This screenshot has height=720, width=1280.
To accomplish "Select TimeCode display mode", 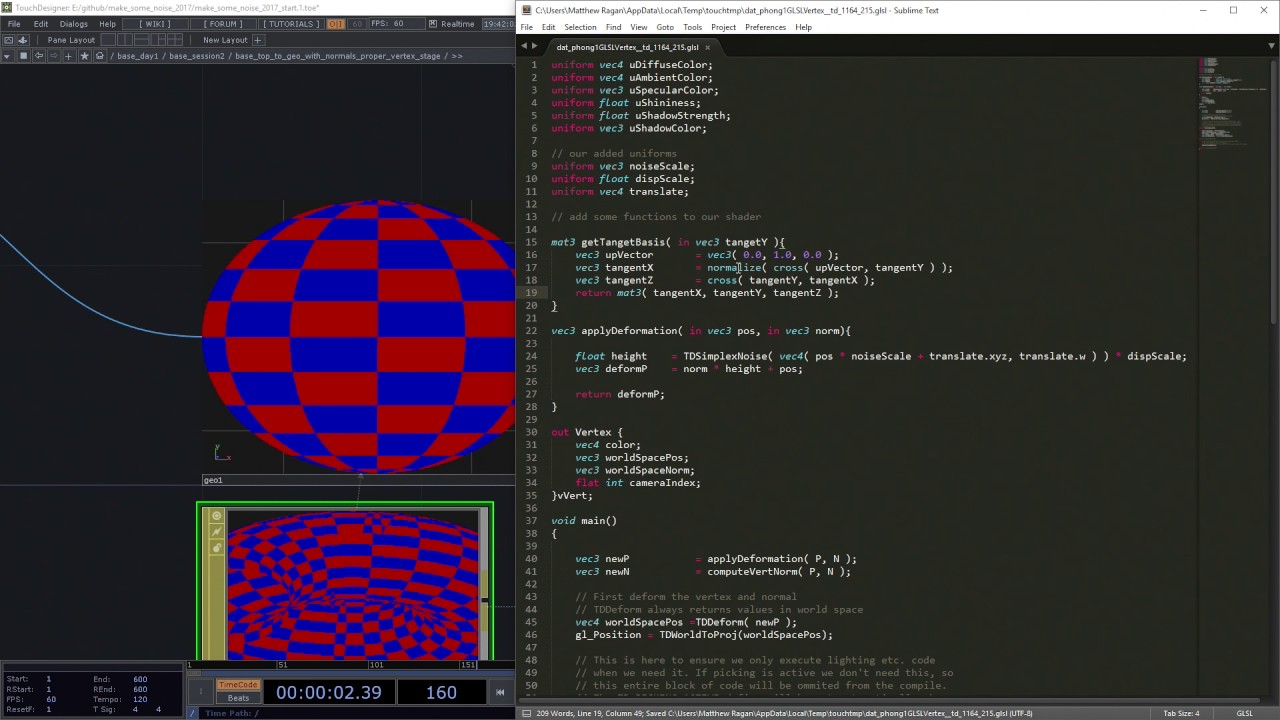I will point(238,685).
